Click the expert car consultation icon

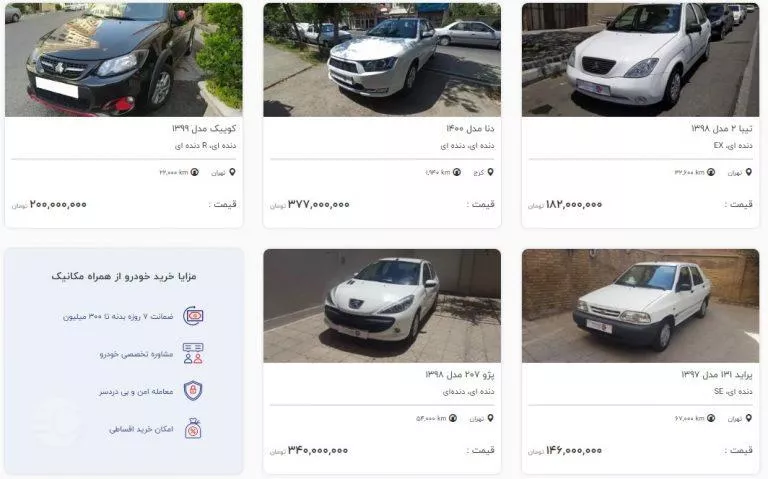click(193, 353)
